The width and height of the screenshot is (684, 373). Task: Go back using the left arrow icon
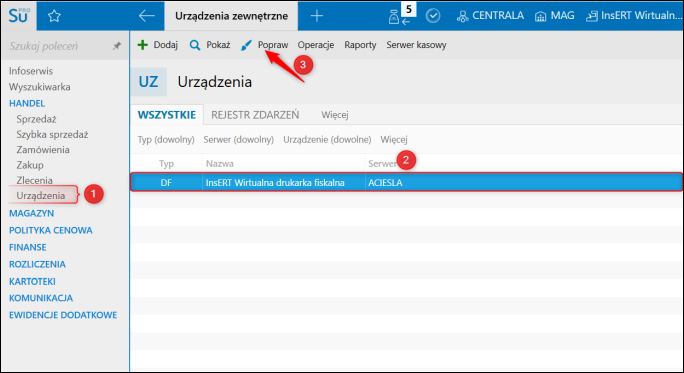click(x=147, y=16)
